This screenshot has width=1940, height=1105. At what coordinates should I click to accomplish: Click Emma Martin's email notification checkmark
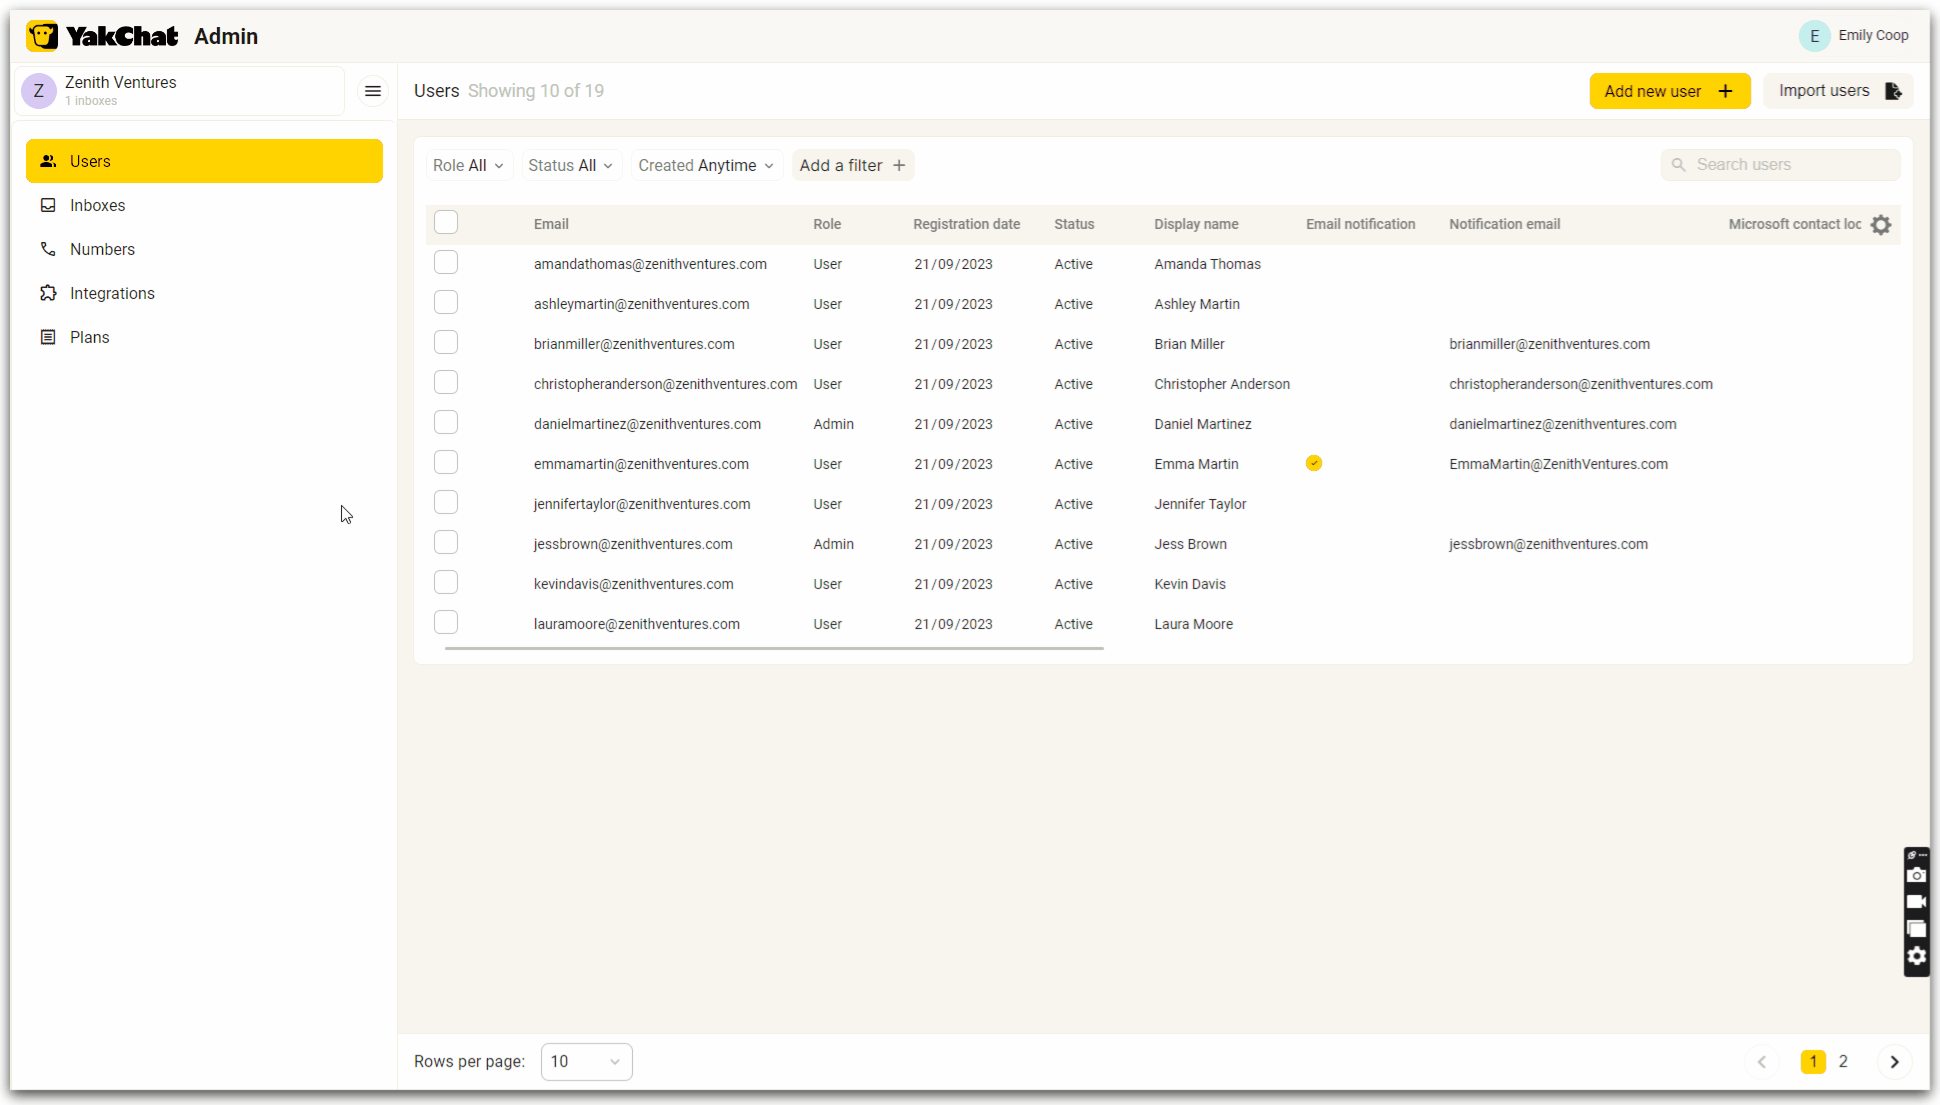[1314, 463]
